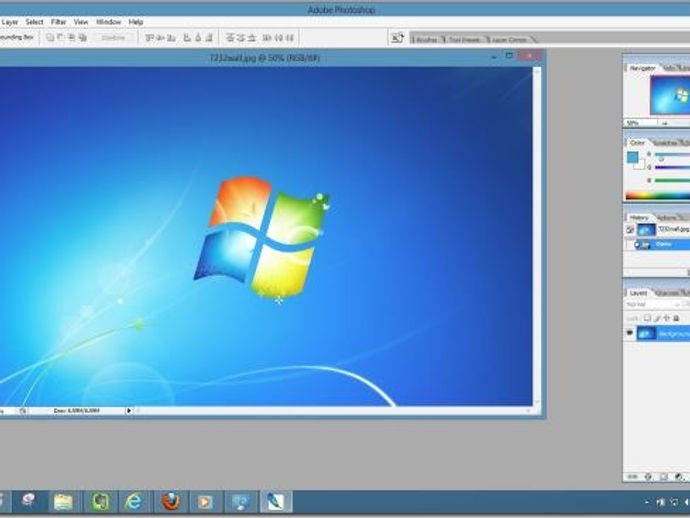Switch to the Color tab
The height and width of the screenshot is (518, 690).
(637, 143)
